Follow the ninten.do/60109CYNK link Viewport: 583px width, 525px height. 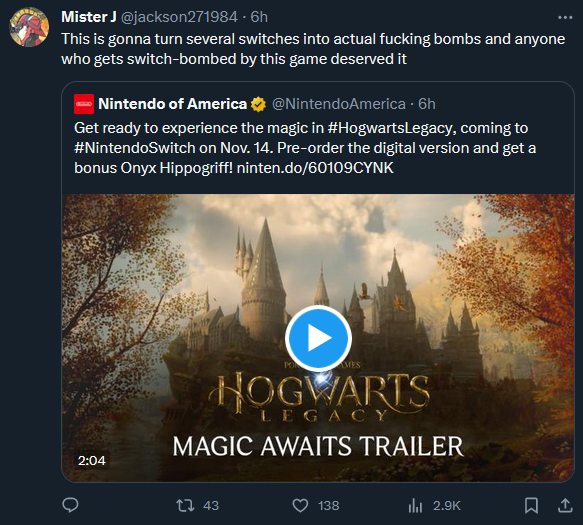315,168
